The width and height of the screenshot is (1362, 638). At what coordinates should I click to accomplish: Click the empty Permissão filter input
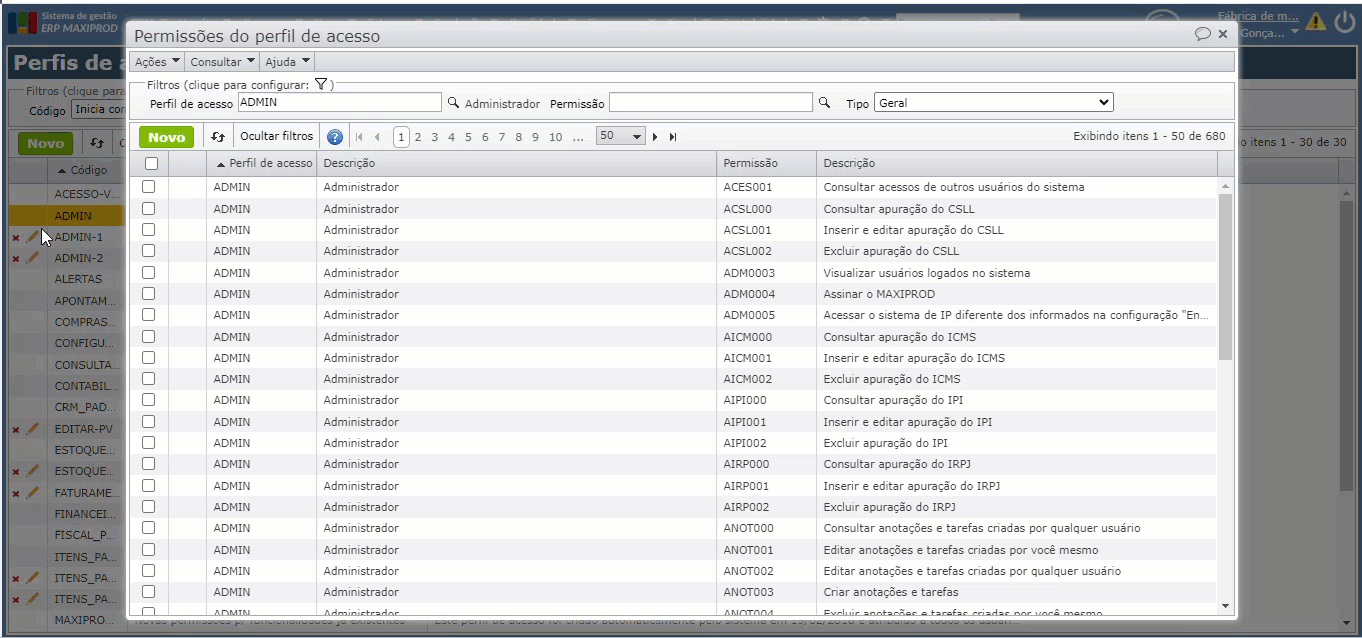[x=711, y=102]
